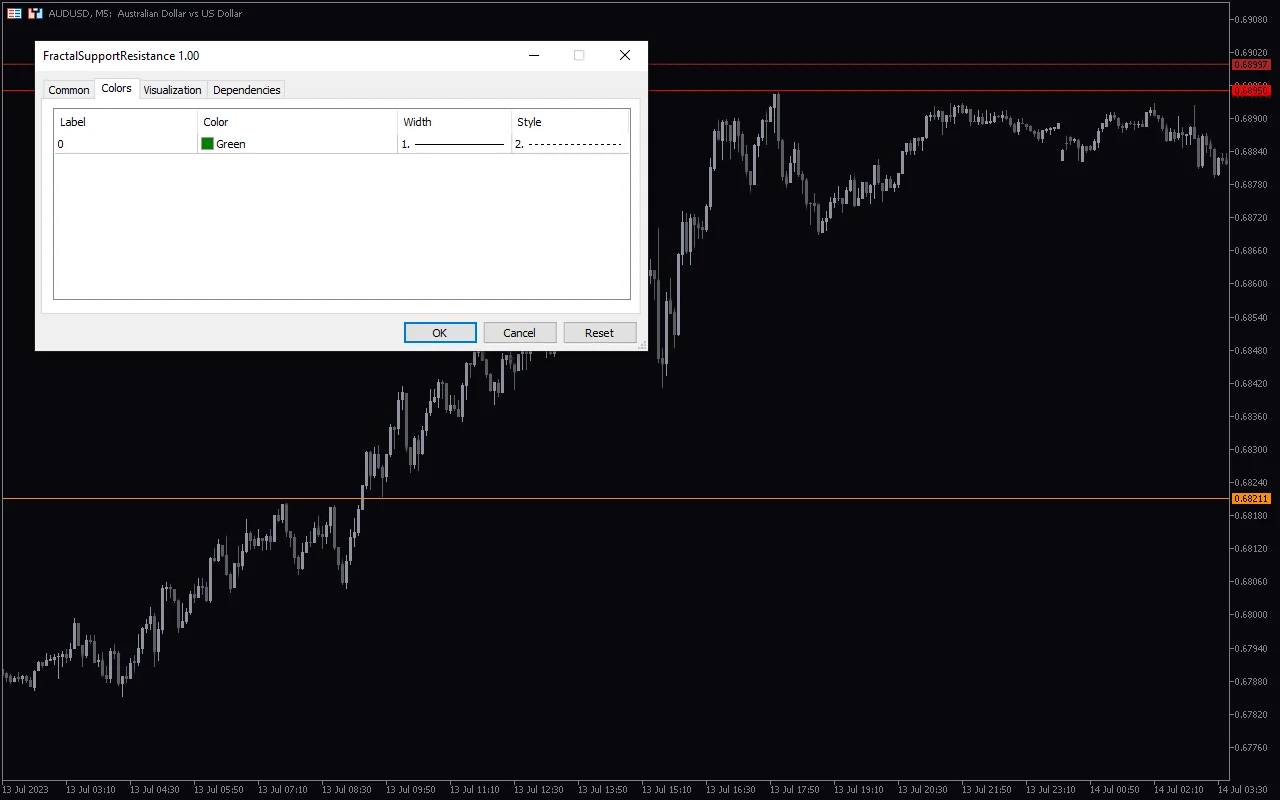Confirm settings with the OK button
This screenshot has height=800, width=1280.
pyautogui.click(x=440, y=332)
